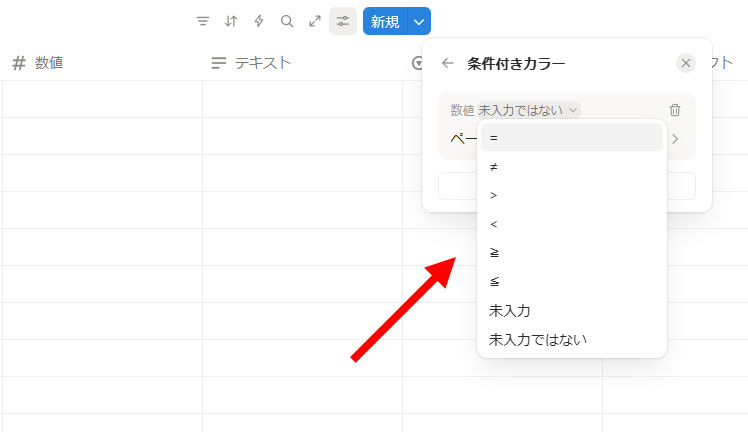Click the lightning automation icon
The width and height of the screenshot is (748, 432).
[x=259, y=21]
